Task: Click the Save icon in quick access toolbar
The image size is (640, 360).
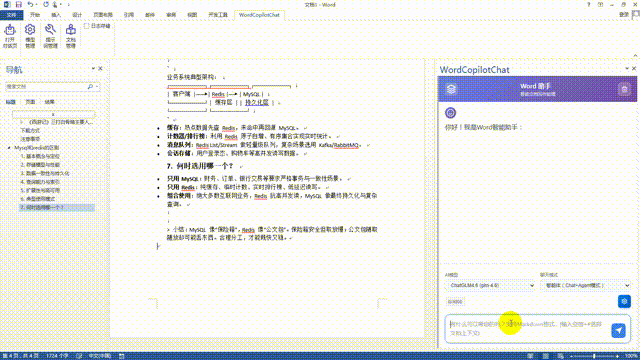Action: (x=19, y=4)
